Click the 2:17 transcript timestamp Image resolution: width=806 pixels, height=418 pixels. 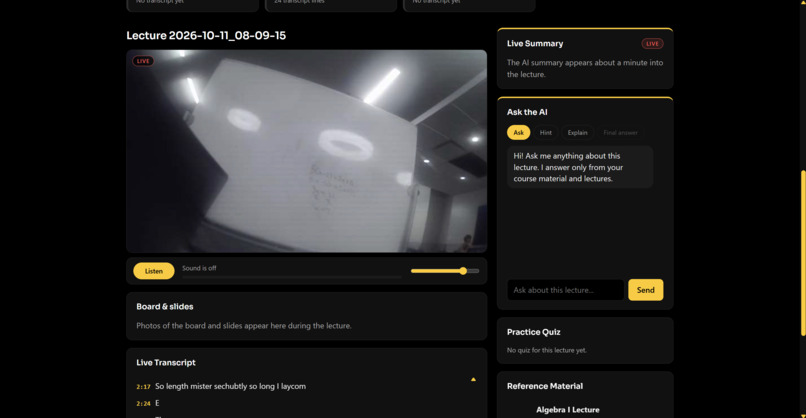point(143,387)
